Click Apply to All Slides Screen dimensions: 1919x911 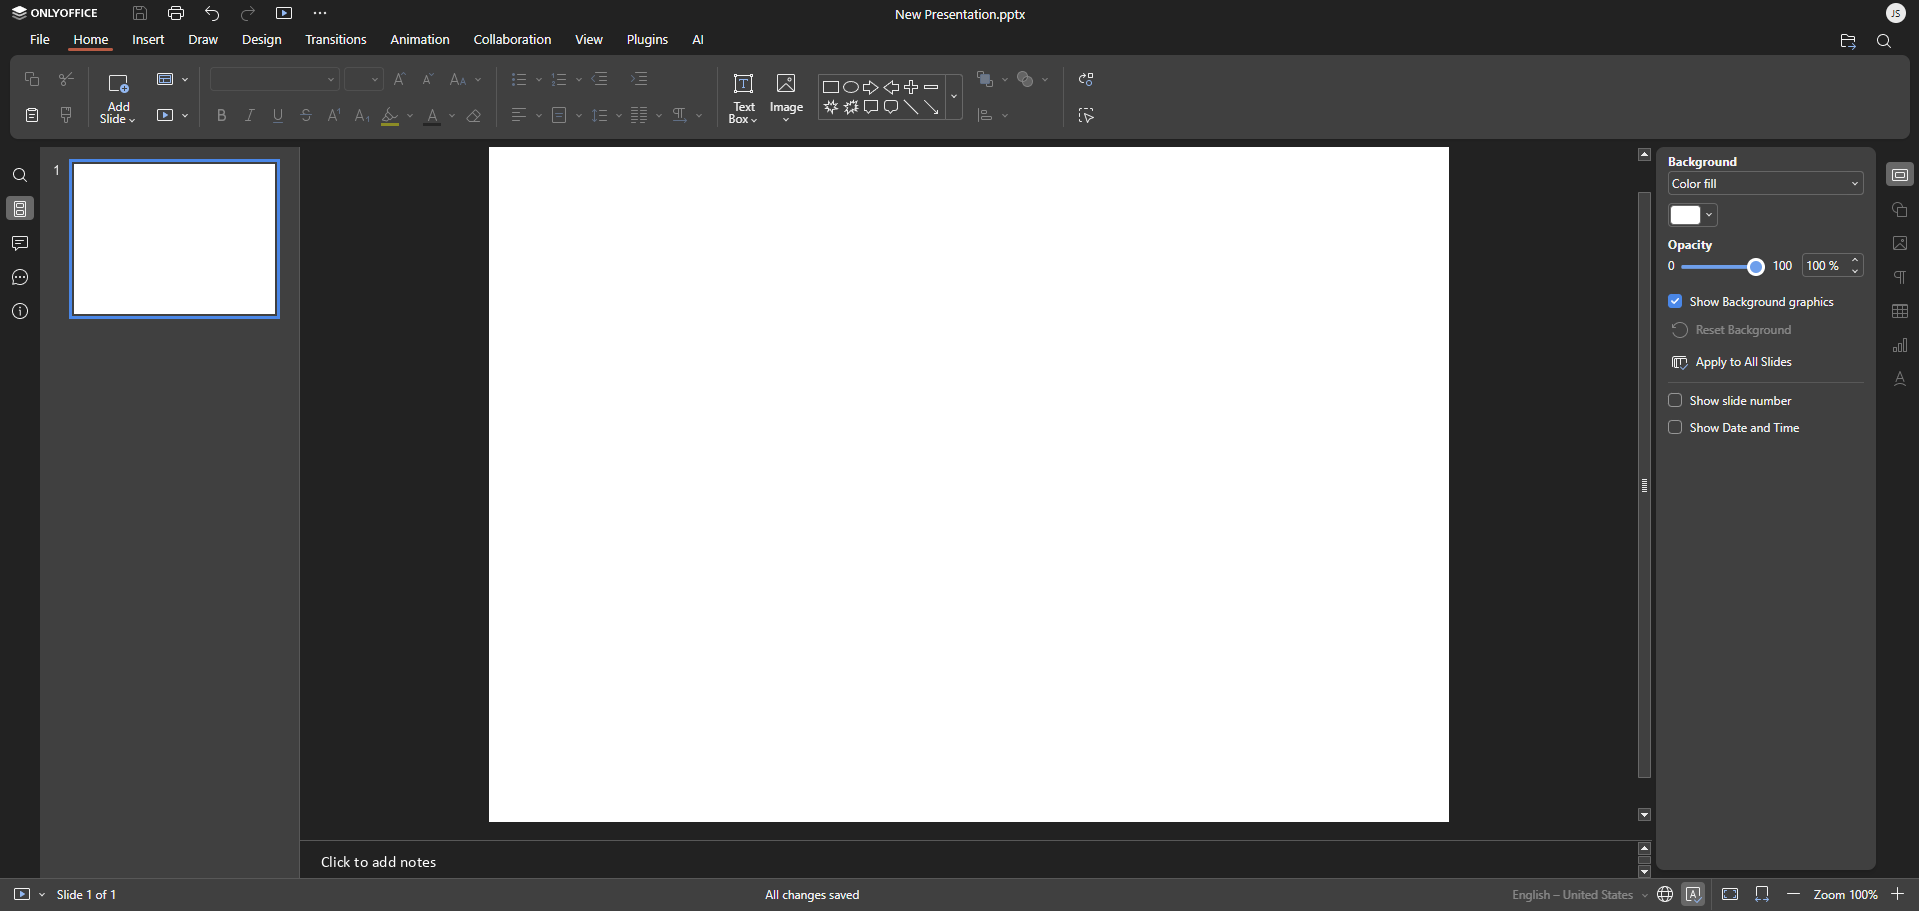coord(1732,362)
